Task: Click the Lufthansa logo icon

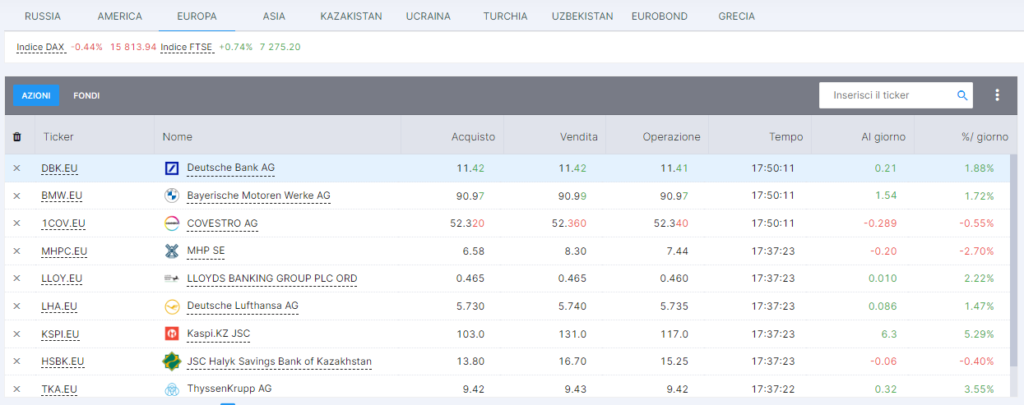Action: [x=171, y=306]
